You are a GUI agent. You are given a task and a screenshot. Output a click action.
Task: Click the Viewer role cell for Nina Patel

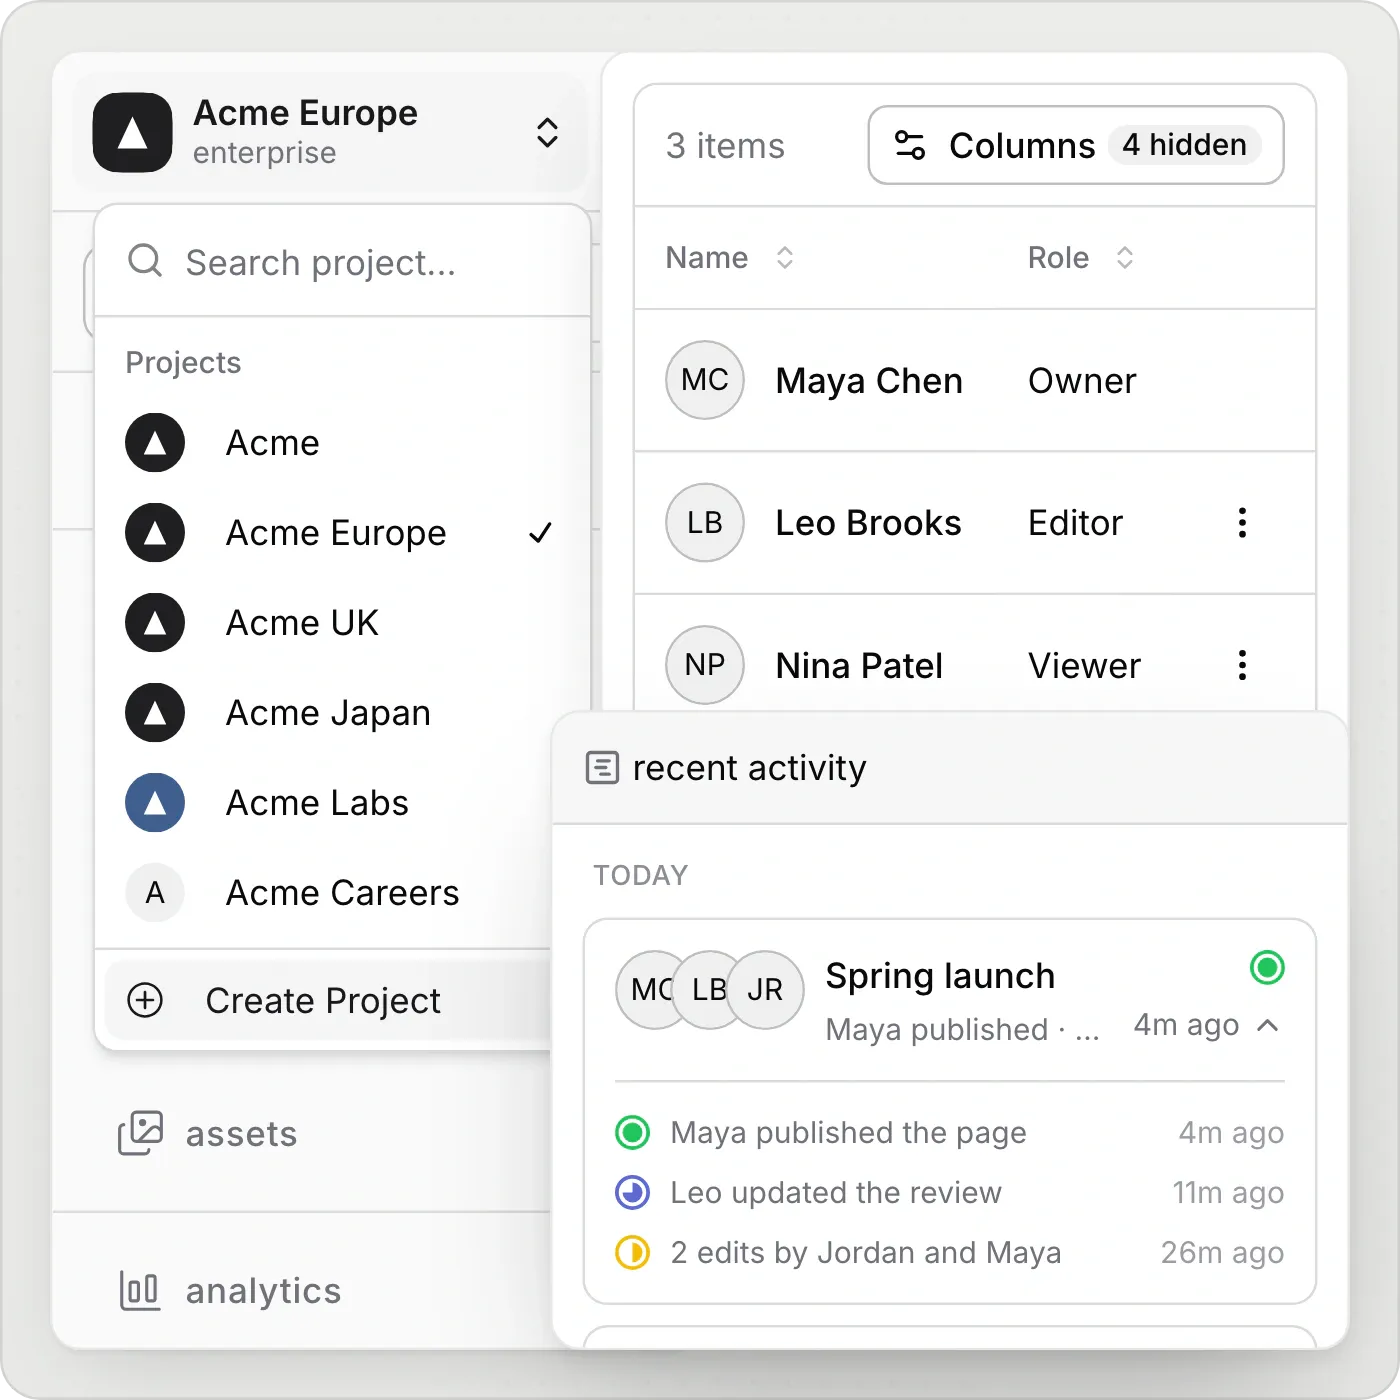tap(1084, 666)
